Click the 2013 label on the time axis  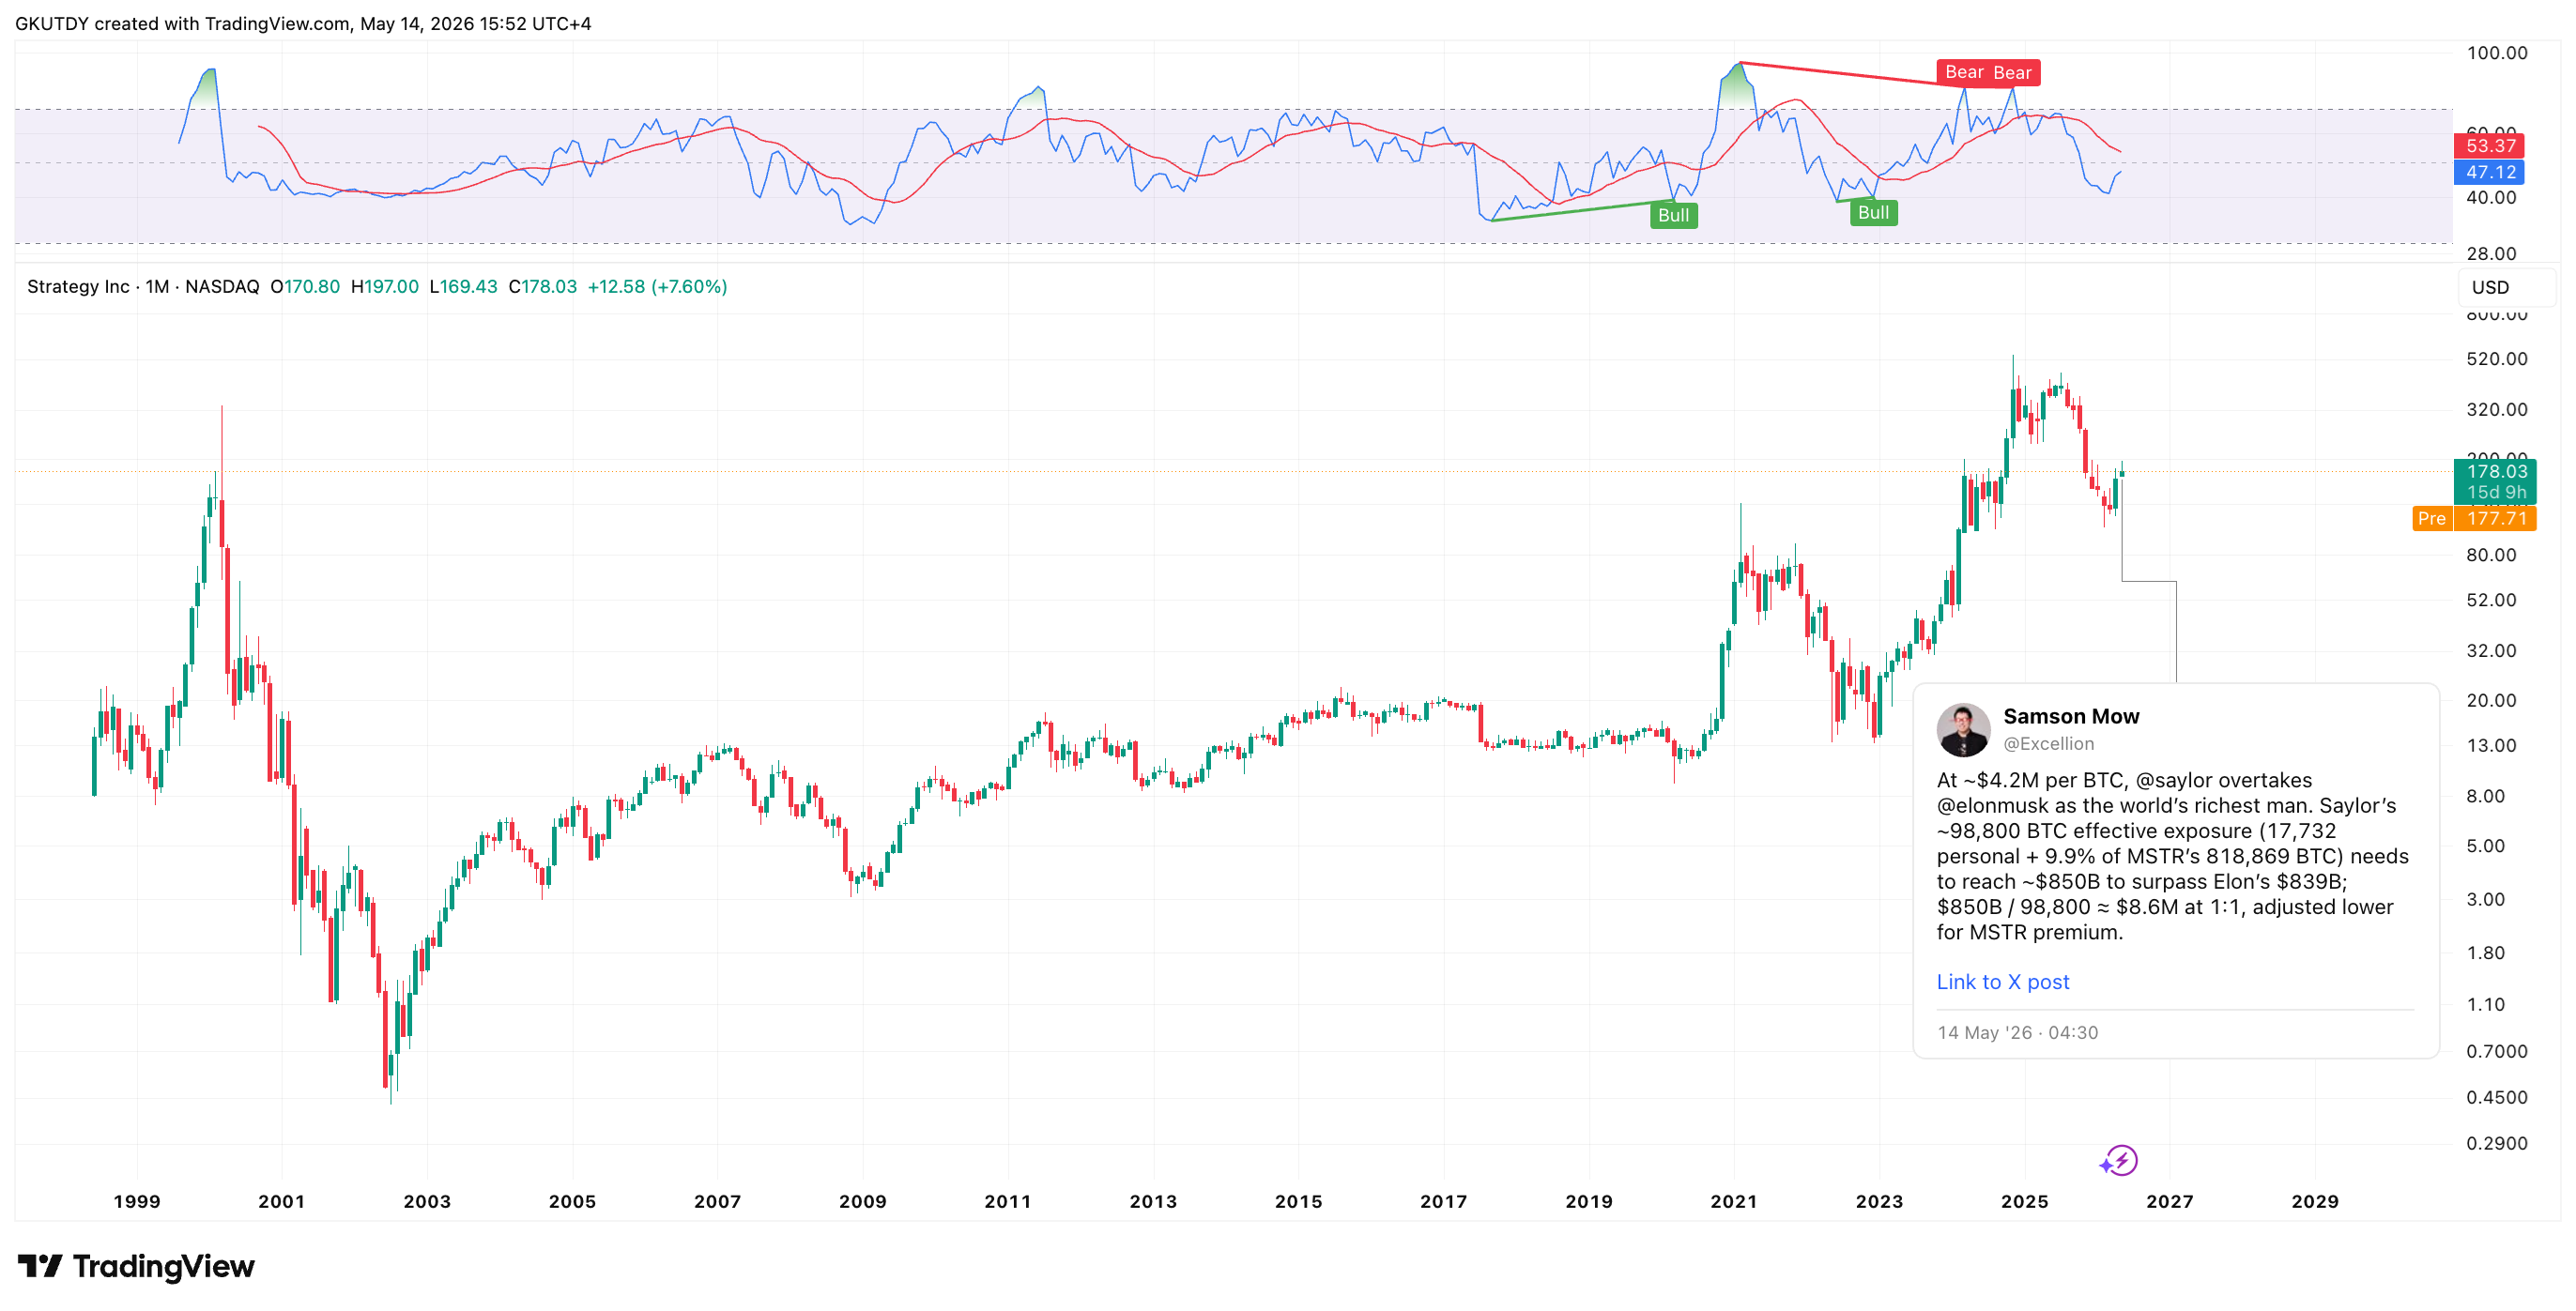click(1153, 1201)
